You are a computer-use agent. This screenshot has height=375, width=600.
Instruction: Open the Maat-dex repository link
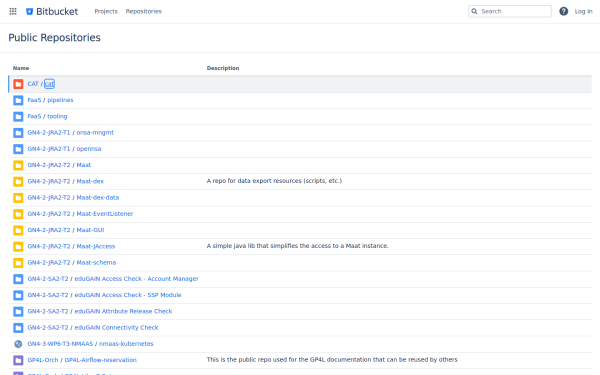[90, 181]
